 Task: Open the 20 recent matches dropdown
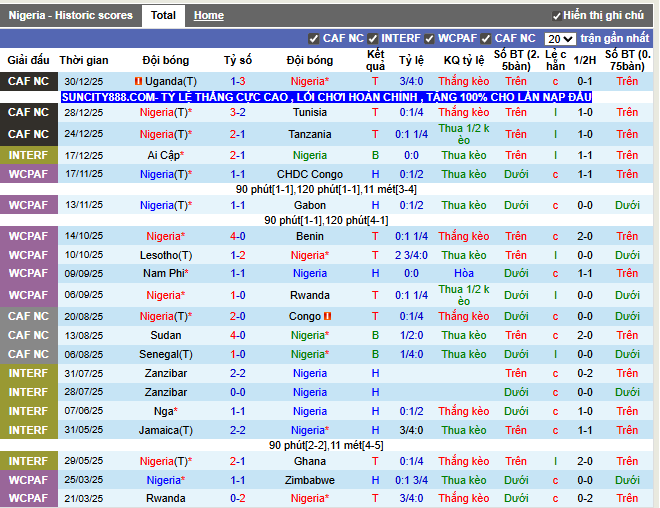tap(560, 39)
